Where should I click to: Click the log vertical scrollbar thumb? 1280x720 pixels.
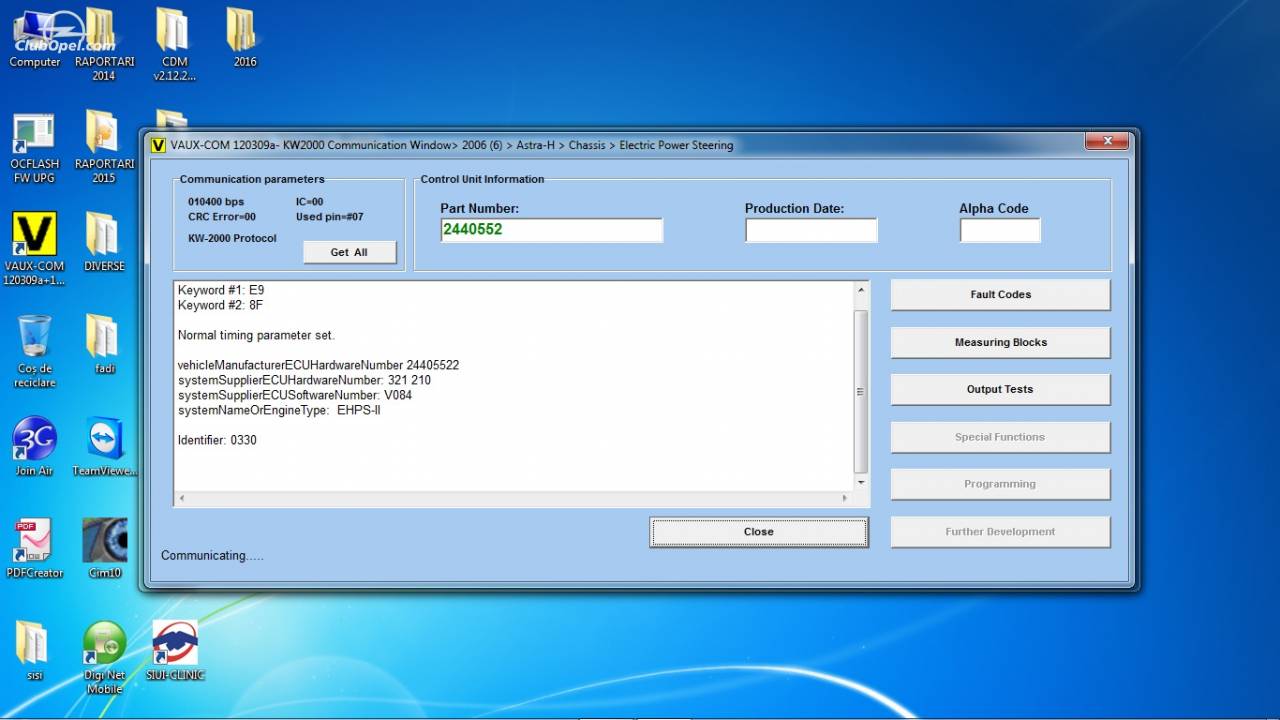861,391
